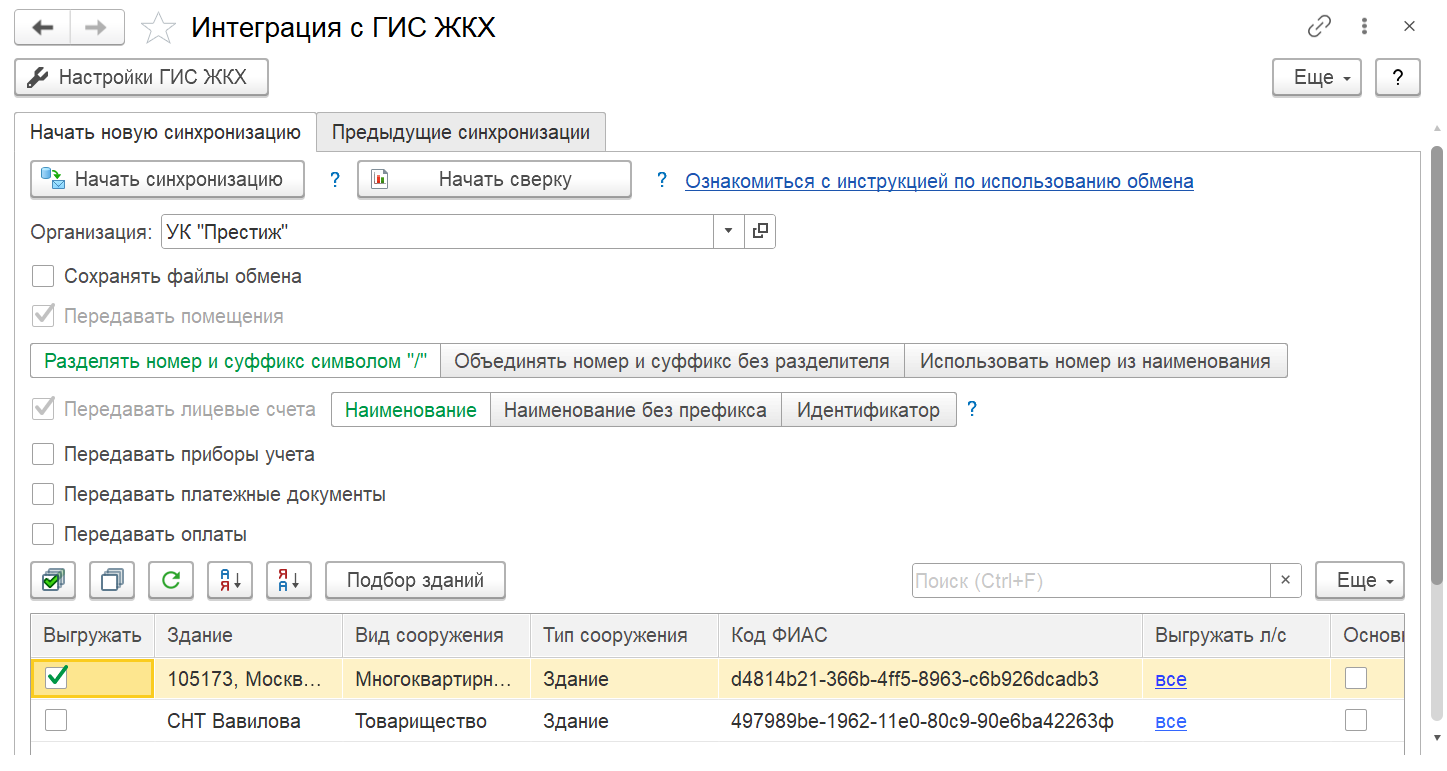
Task: Click the Выгружать л/с column header
Action: coord(1236,636)
